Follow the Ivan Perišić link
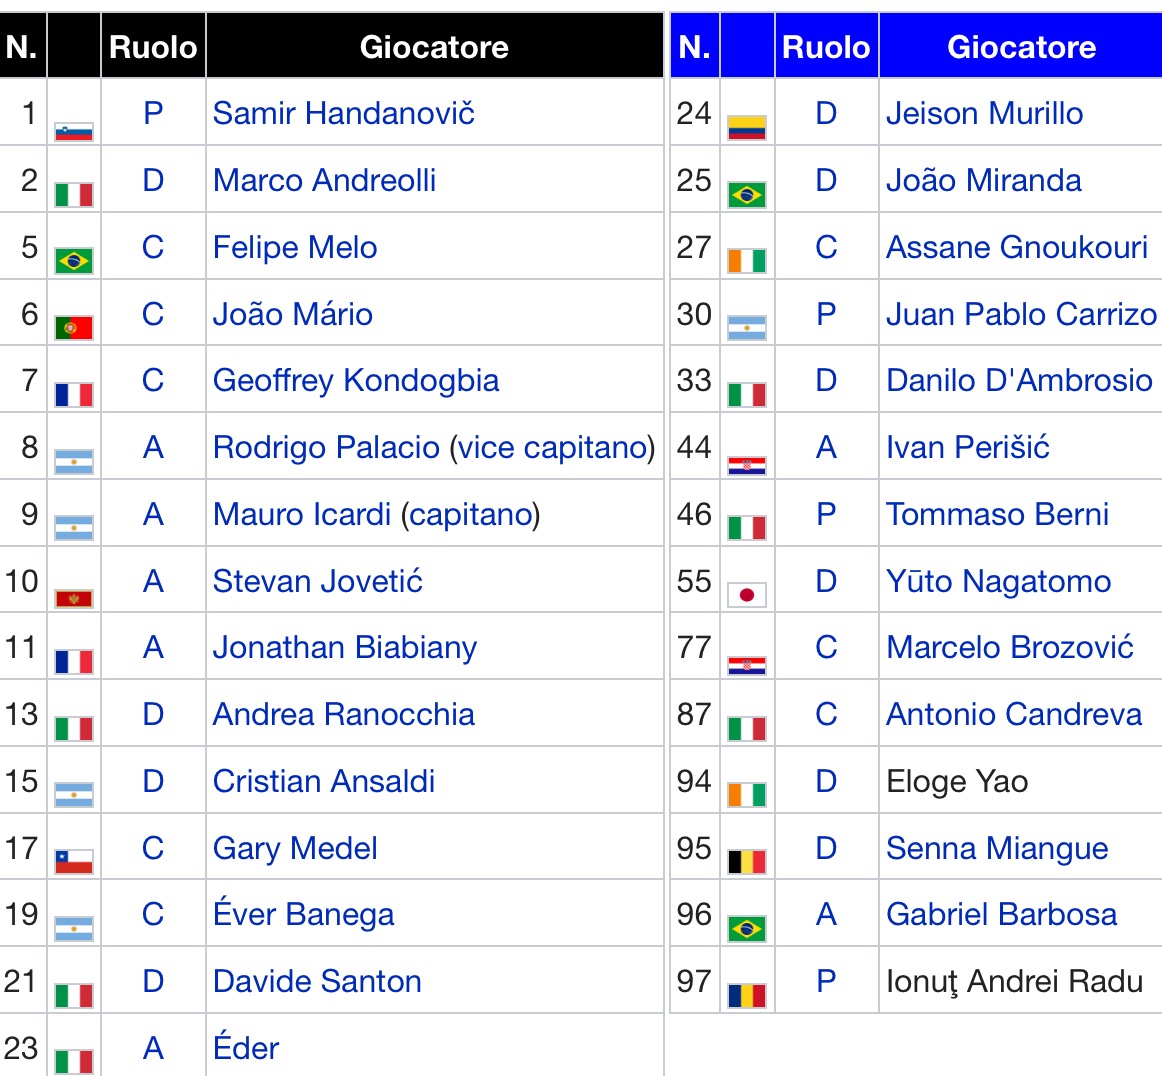Image resolution: width=1162 pixels, height=1076 pixels. [967, 447]
